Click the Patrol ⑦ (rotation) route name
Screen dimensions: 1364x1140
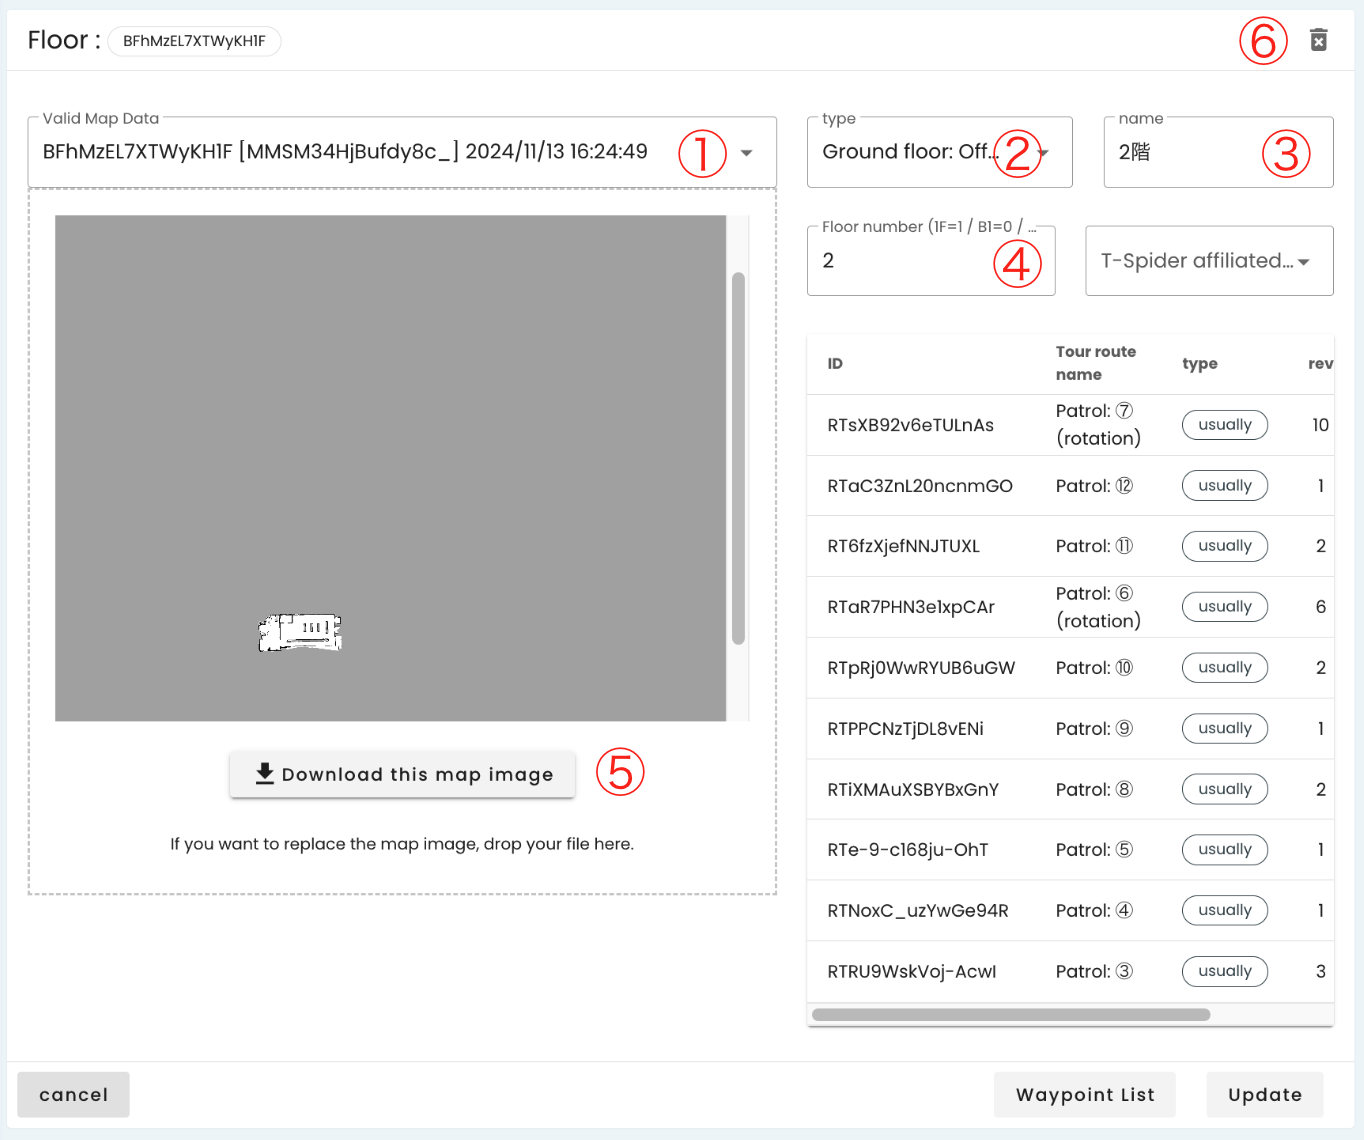[x=1098, y=425]
